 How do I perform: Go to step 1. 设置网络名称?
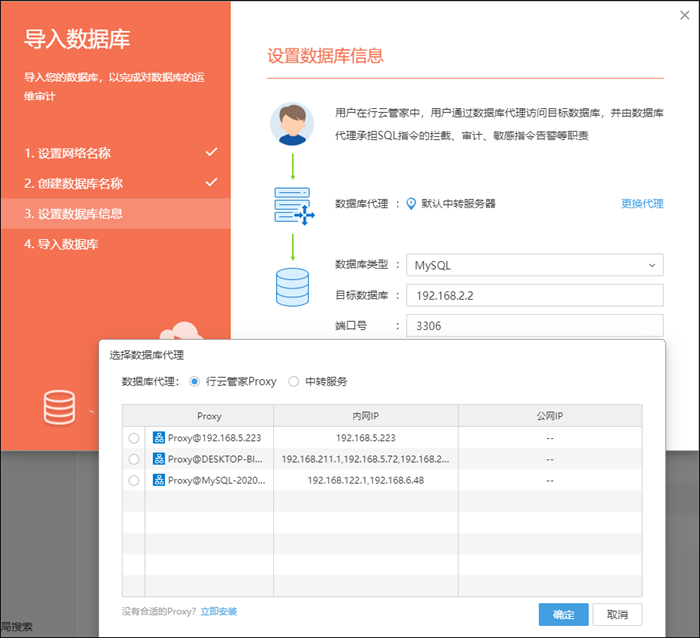(68, 153)
